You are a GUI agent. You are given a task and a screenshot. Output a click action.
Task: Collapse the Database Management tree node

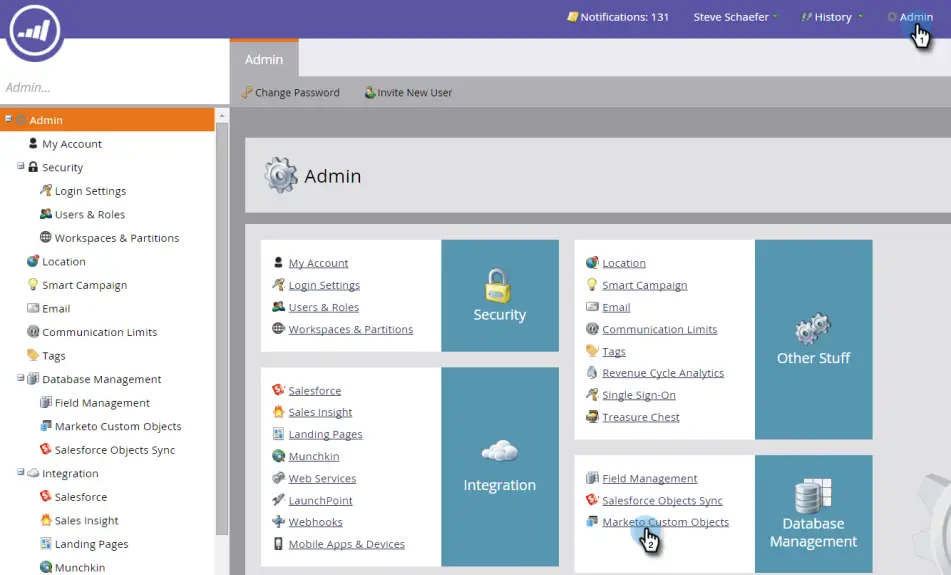click(x=21, y=377)
